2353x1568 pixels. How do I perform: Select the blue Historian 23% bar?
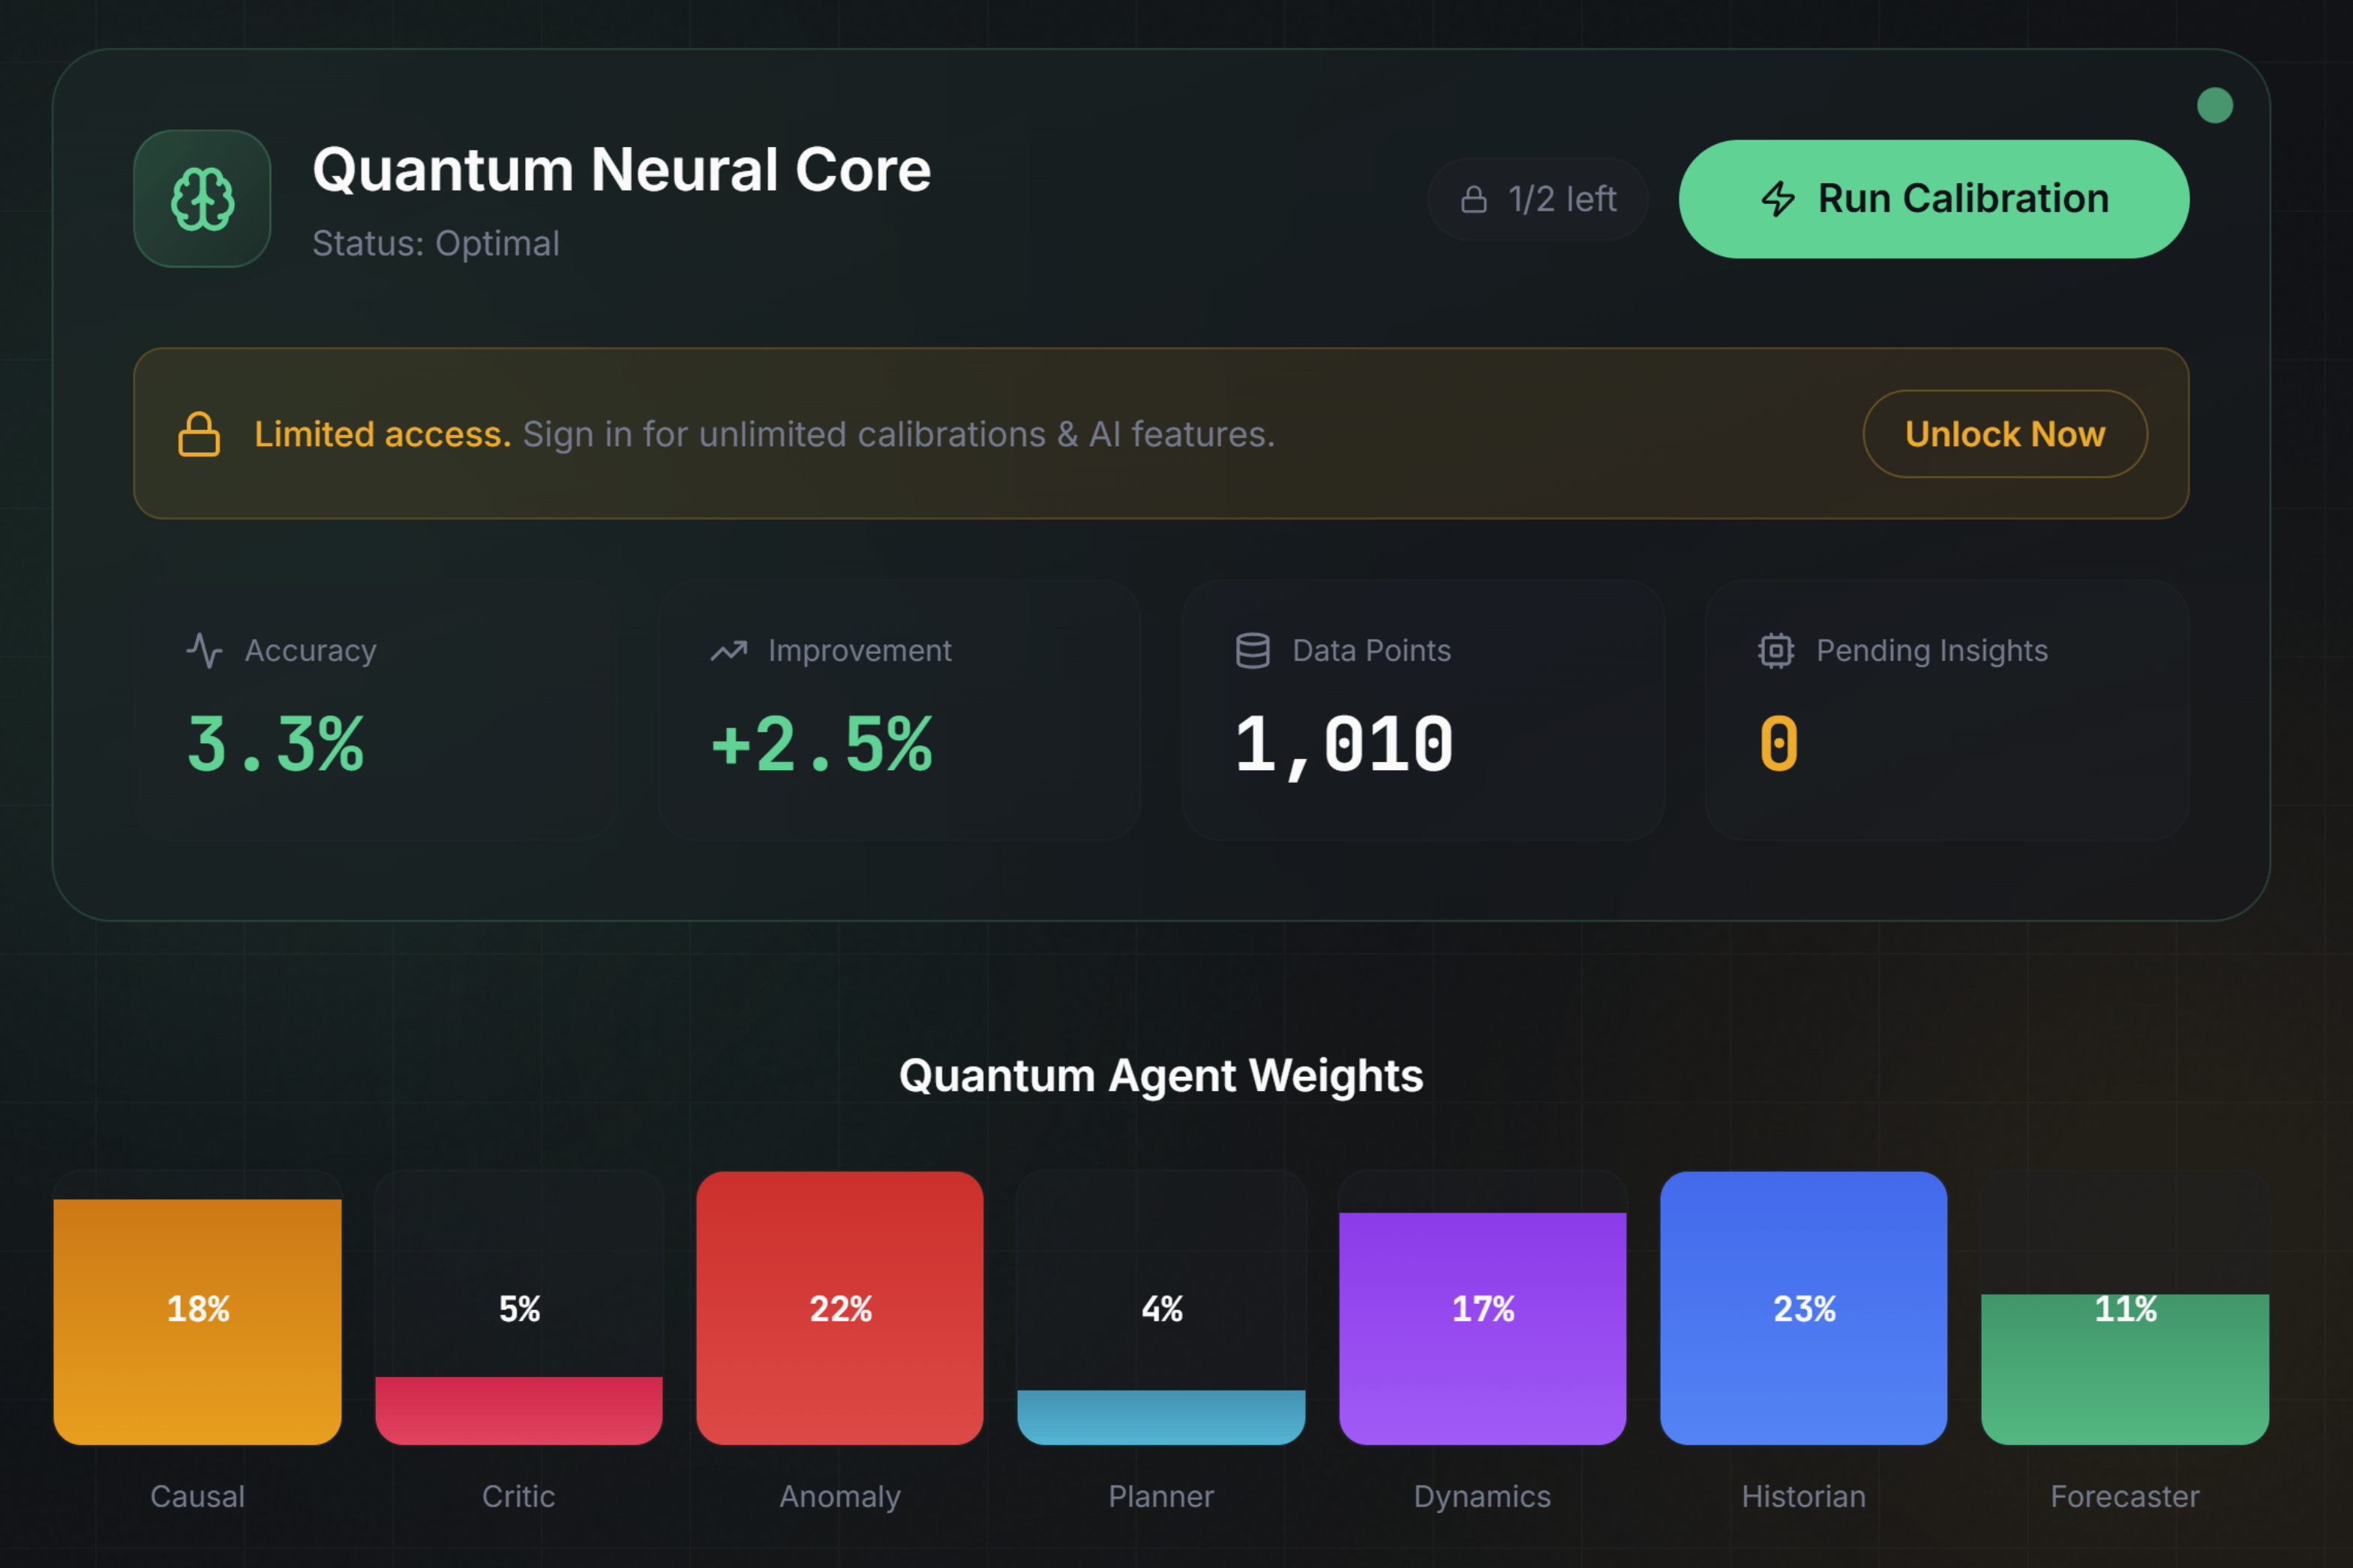(1803, 1308)
